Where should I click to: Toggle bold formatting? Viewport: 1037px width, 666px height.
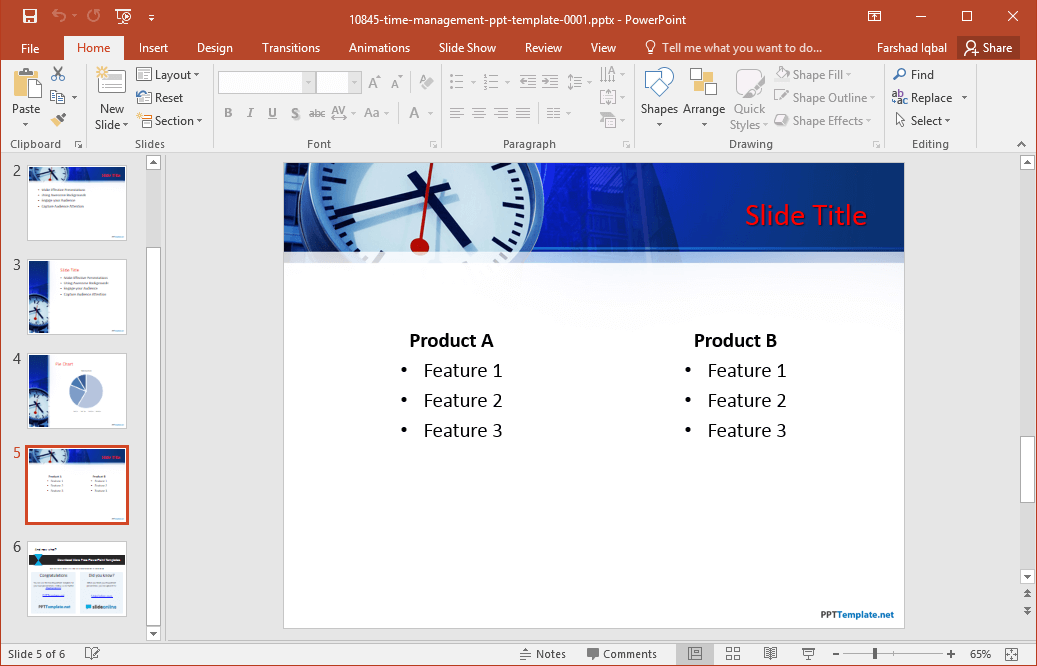pyautogui.click(x=228, y=113)
